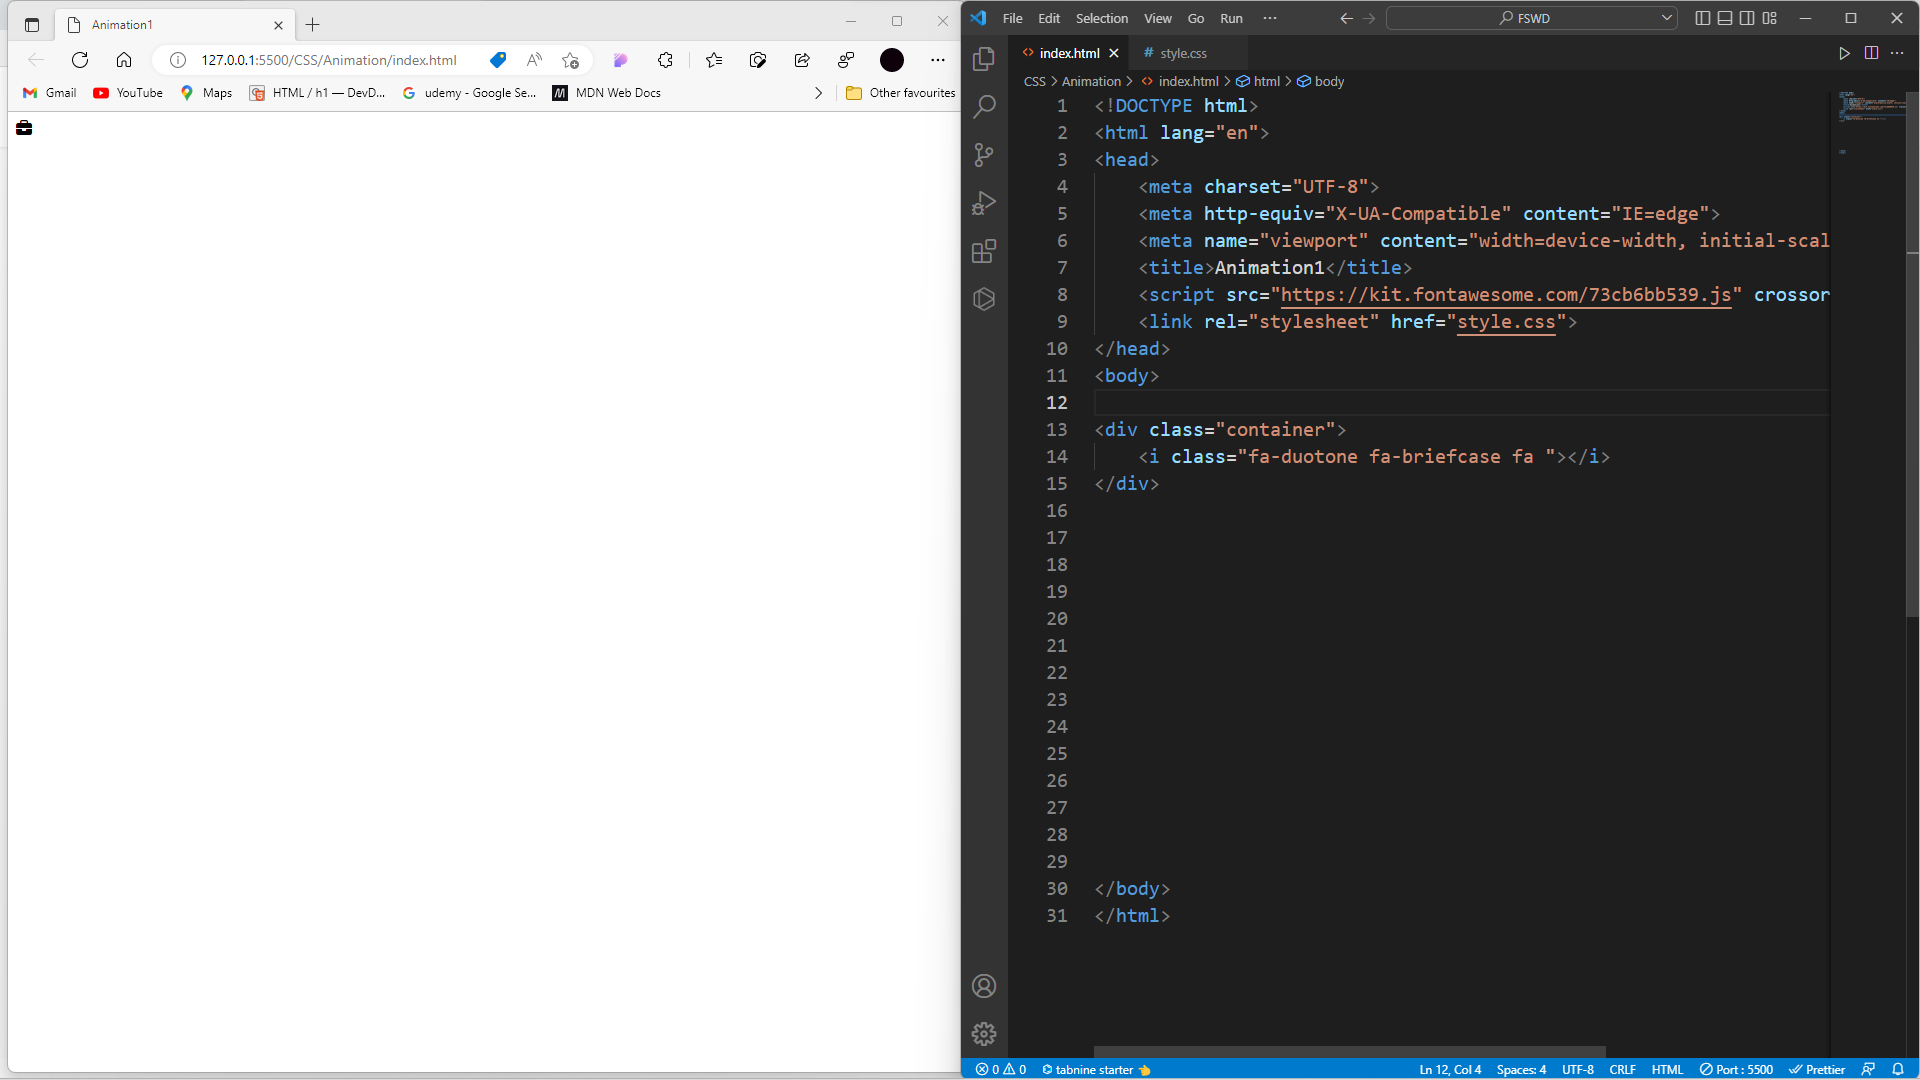Open the View menu
This screenshot has width=1920, height=1080.
(x=1157, y=18)
